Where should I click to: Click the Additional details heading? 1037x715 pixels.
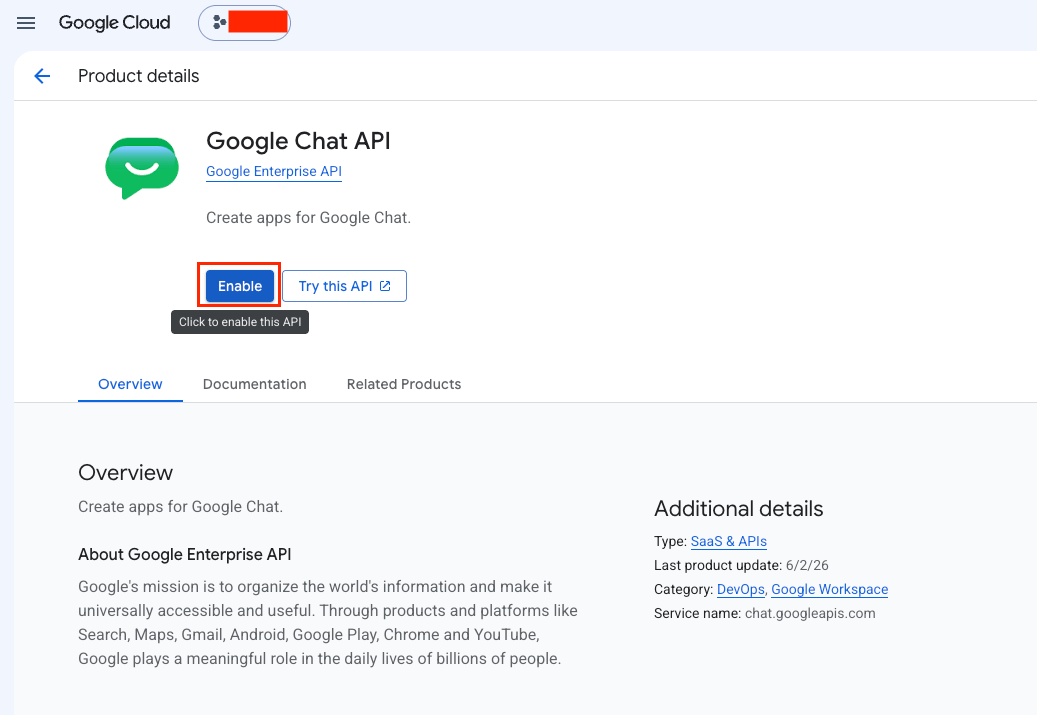point(739,509)
